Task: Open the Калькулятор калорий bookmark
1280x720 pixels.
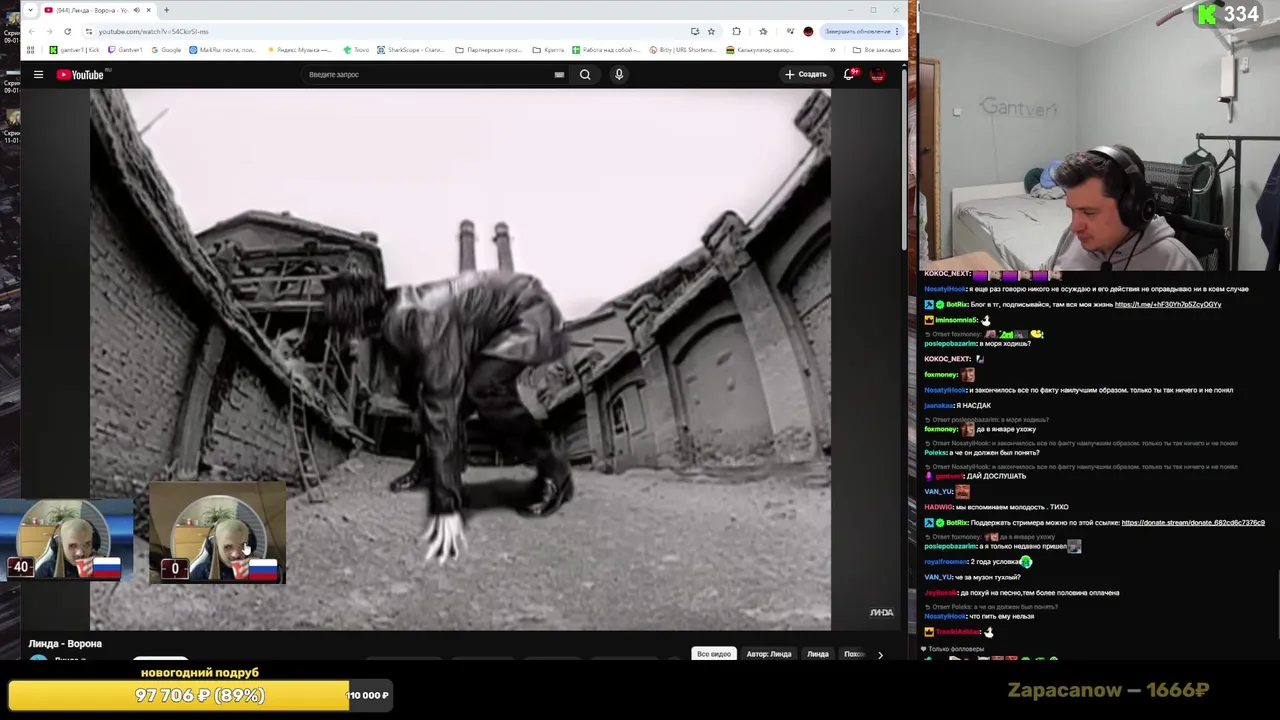Action: point(760,50)
